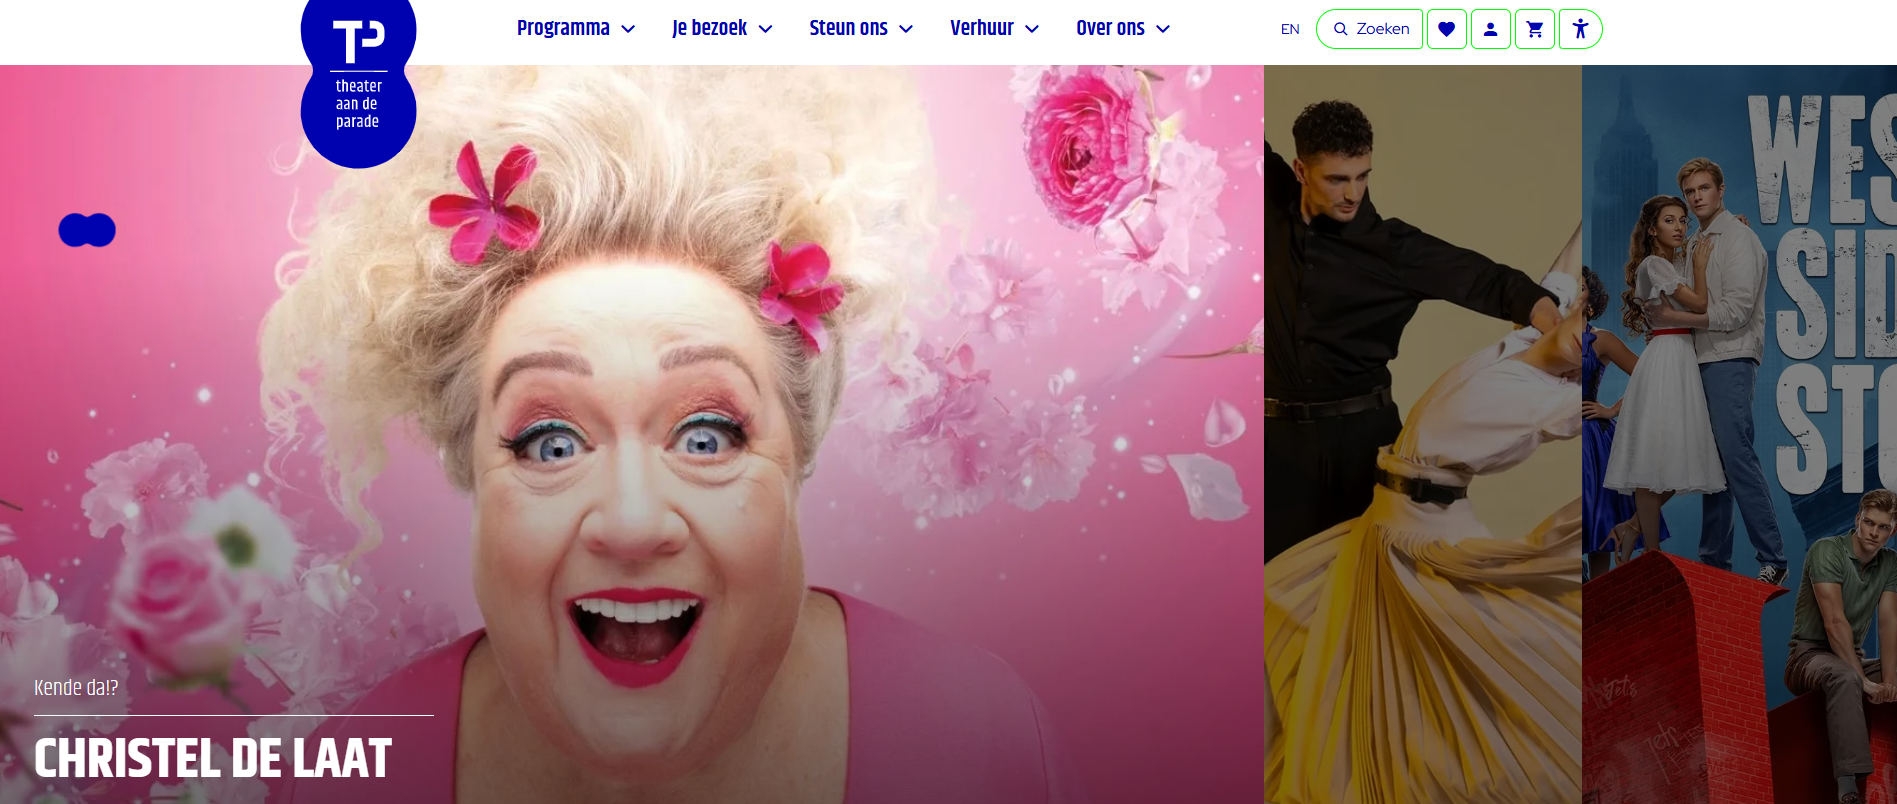Open the Programma menu item
Viewport: 1897px width, 804px height.
tap(563, 28)
